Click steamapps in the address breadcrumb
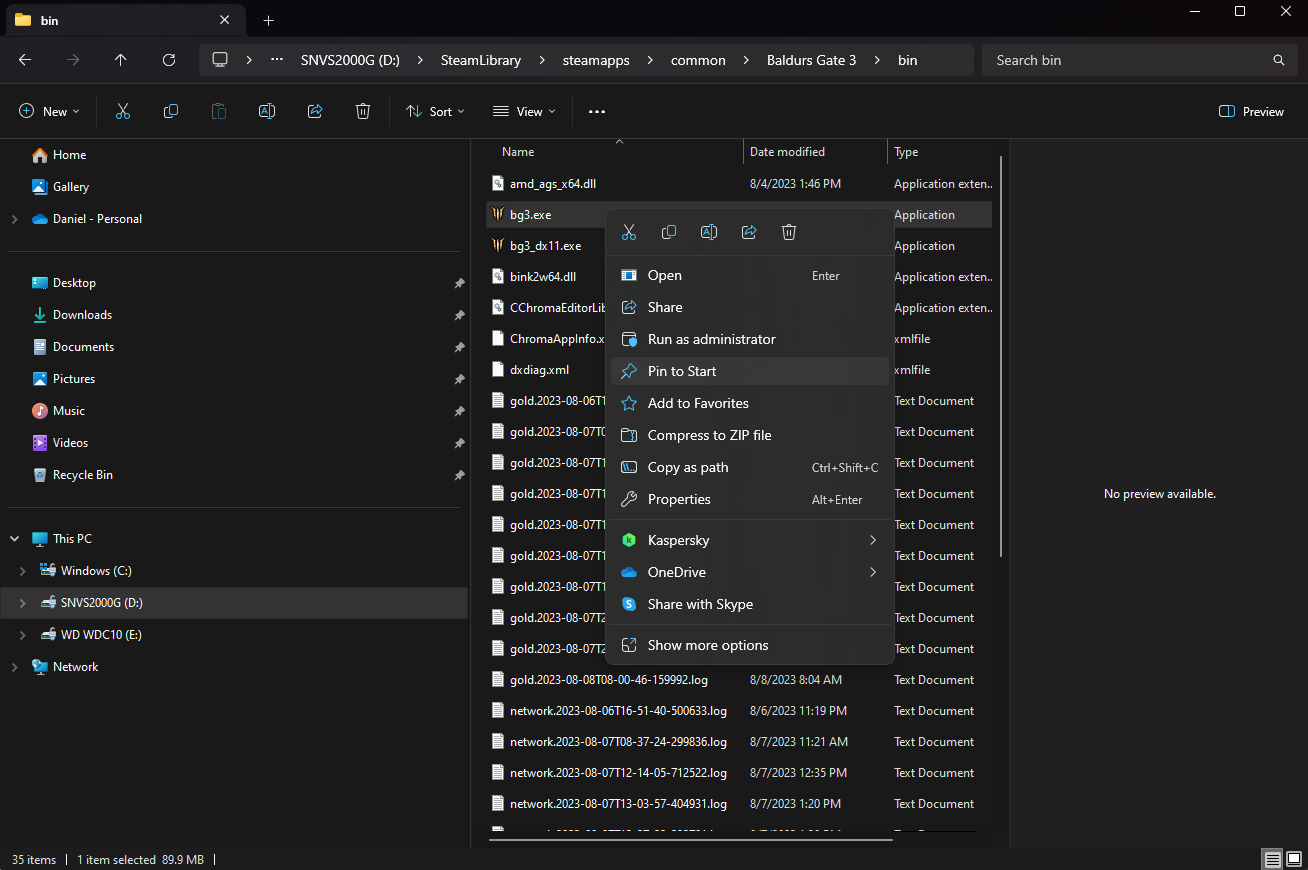 tap(596, 60)
